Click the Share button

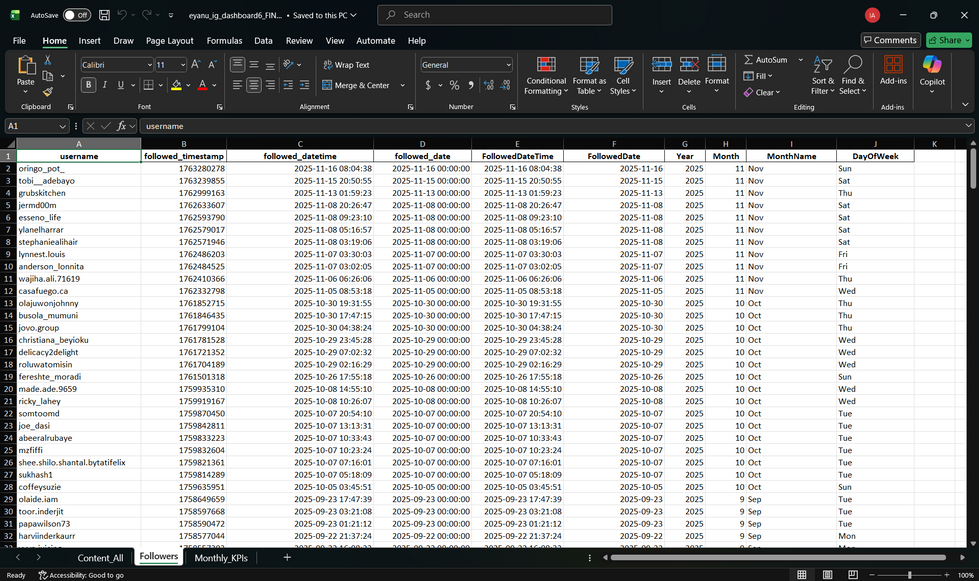tap(946, 39)
